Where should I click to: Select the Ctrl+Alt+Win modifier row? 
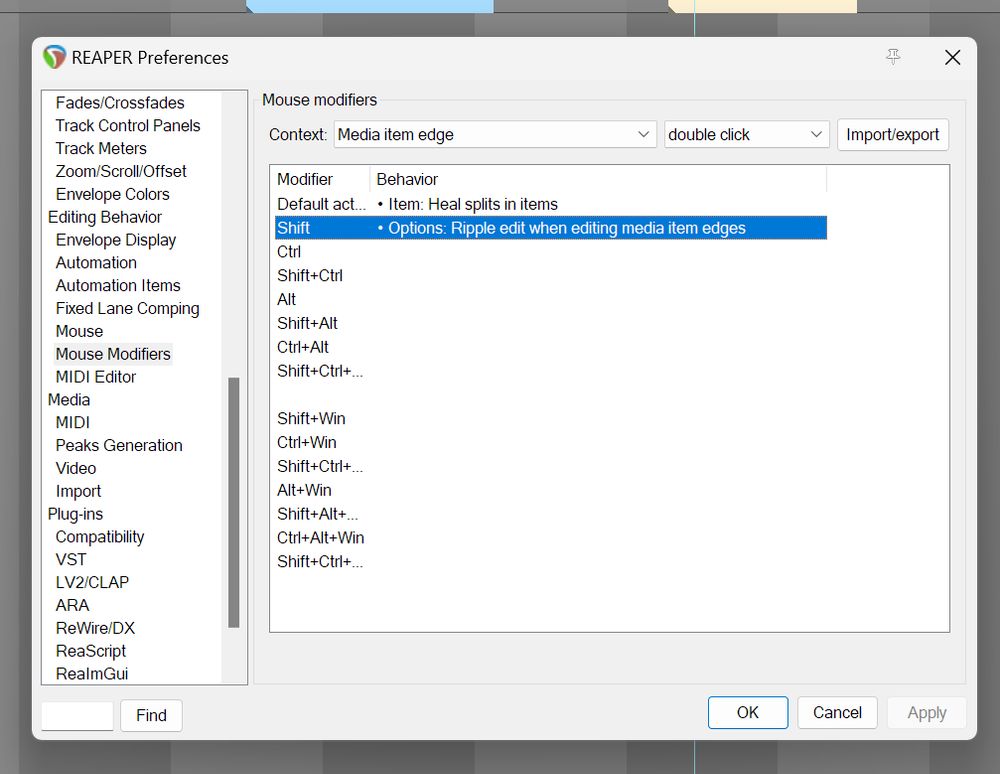tap(551, 538)
